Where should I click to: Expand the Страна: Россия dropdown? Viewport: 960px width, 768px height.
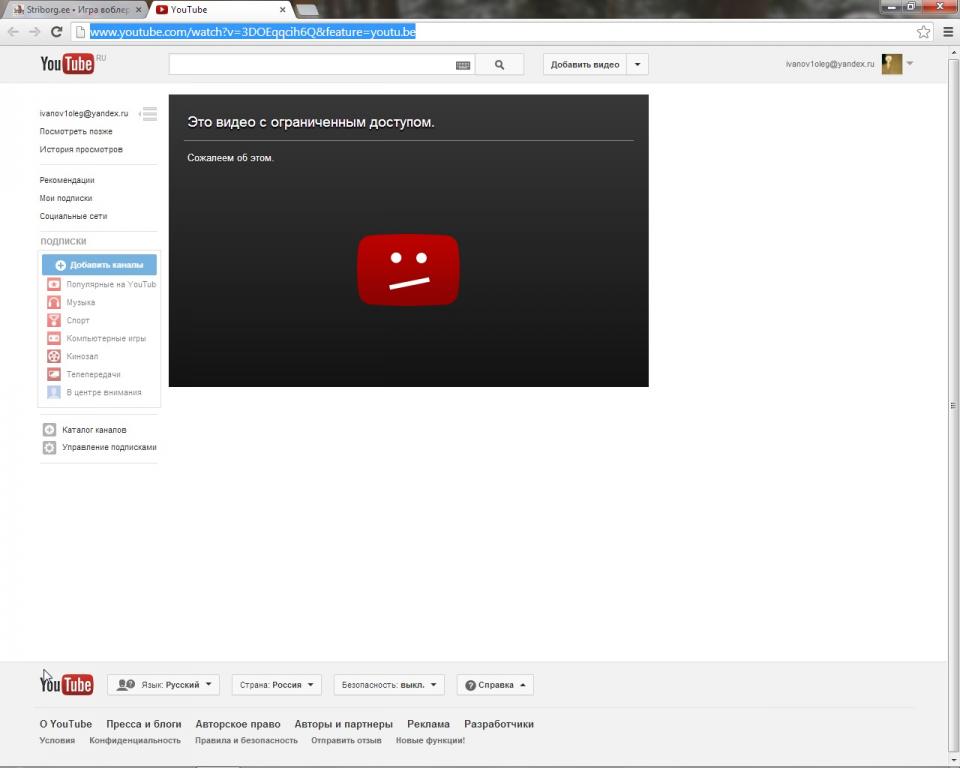click(277, 685)
